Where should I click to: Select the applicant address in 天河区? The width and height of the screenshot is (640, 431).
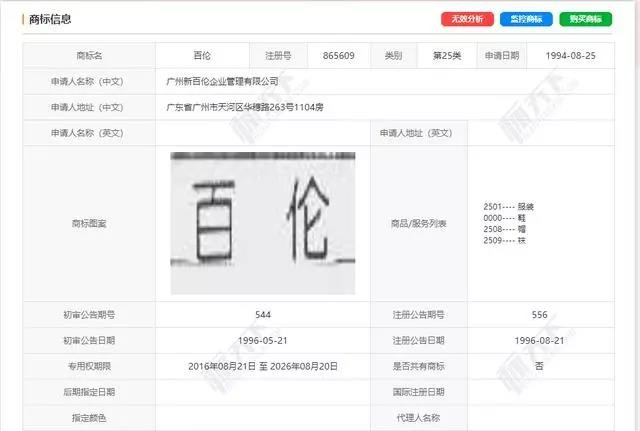pos(244,107)
